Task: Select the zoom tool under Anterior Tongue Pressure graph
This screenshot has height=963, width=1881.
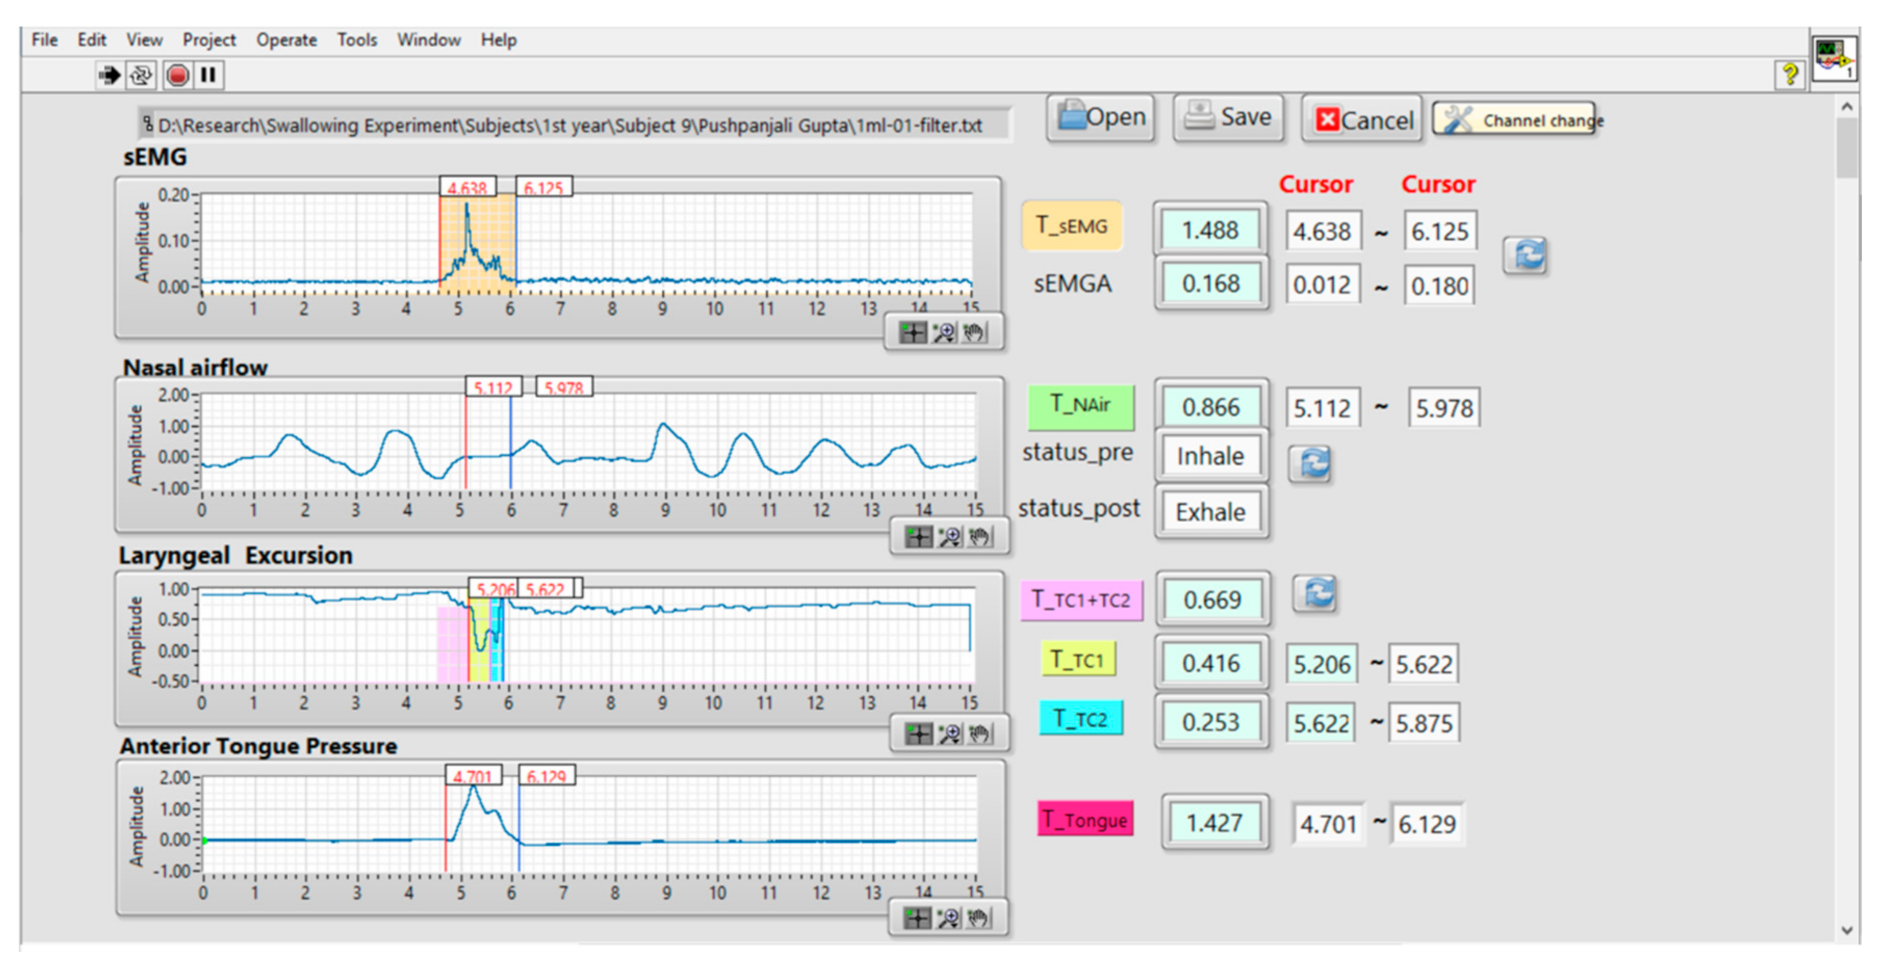Action: click(948, 918)
